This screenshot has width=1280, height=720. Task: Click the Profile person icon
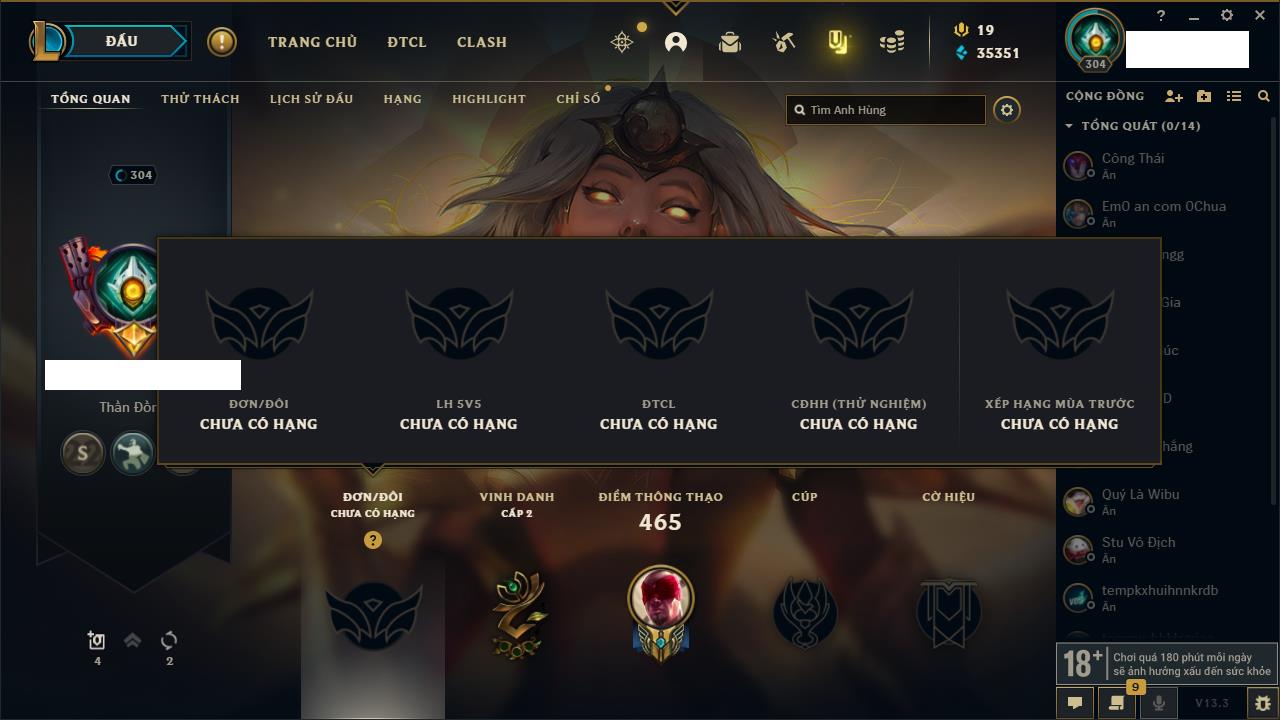tap(676, 42)
